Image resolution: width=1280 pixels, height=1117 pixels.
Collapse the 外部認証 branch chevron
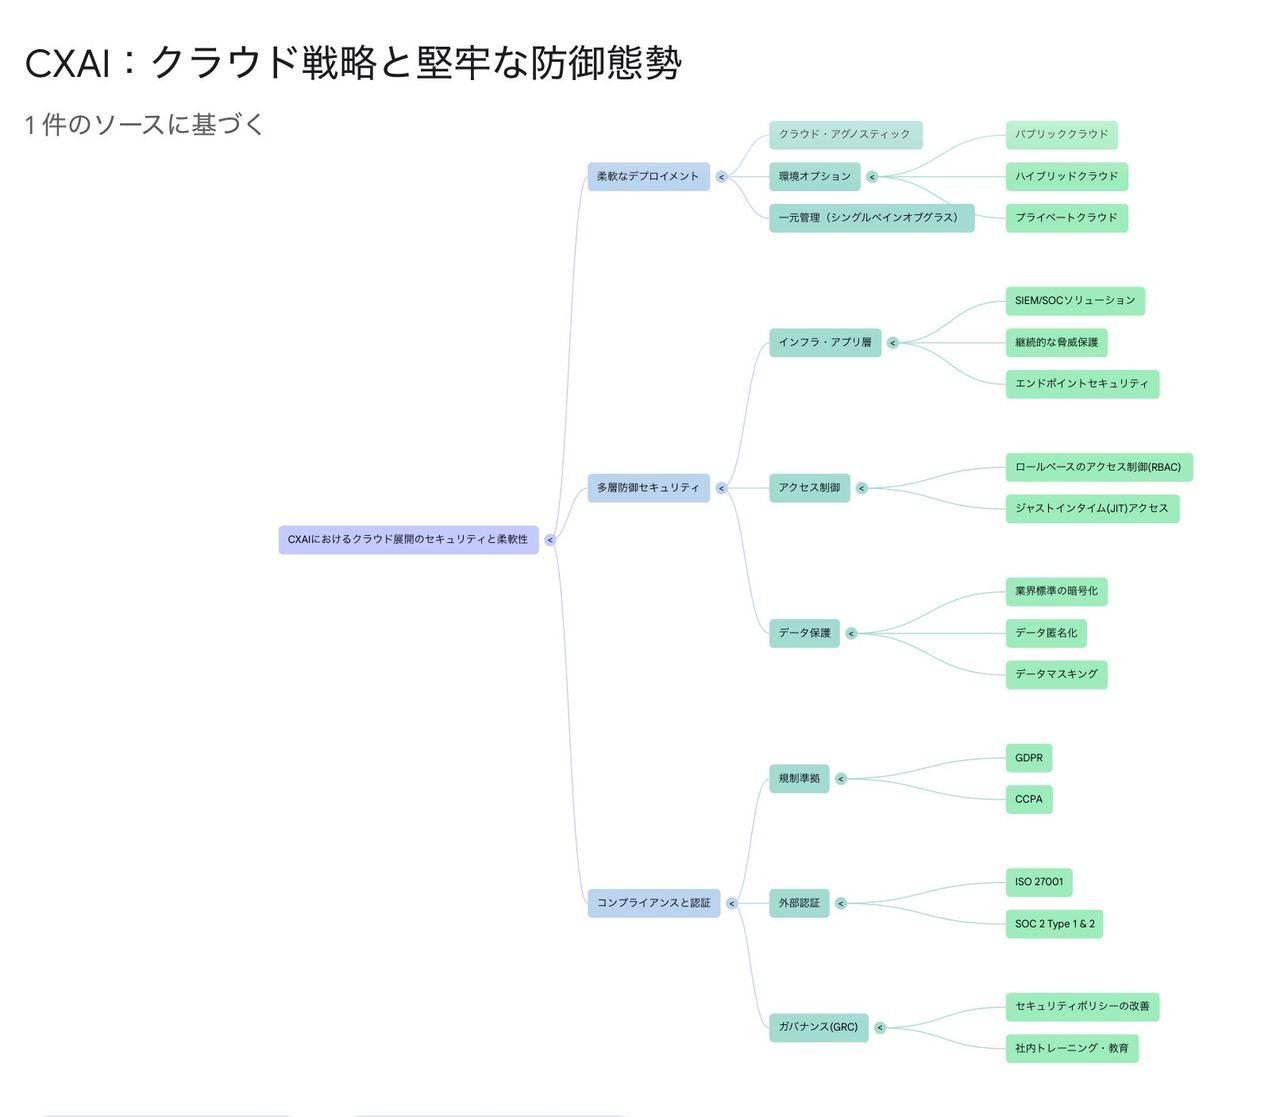point(841,902)
